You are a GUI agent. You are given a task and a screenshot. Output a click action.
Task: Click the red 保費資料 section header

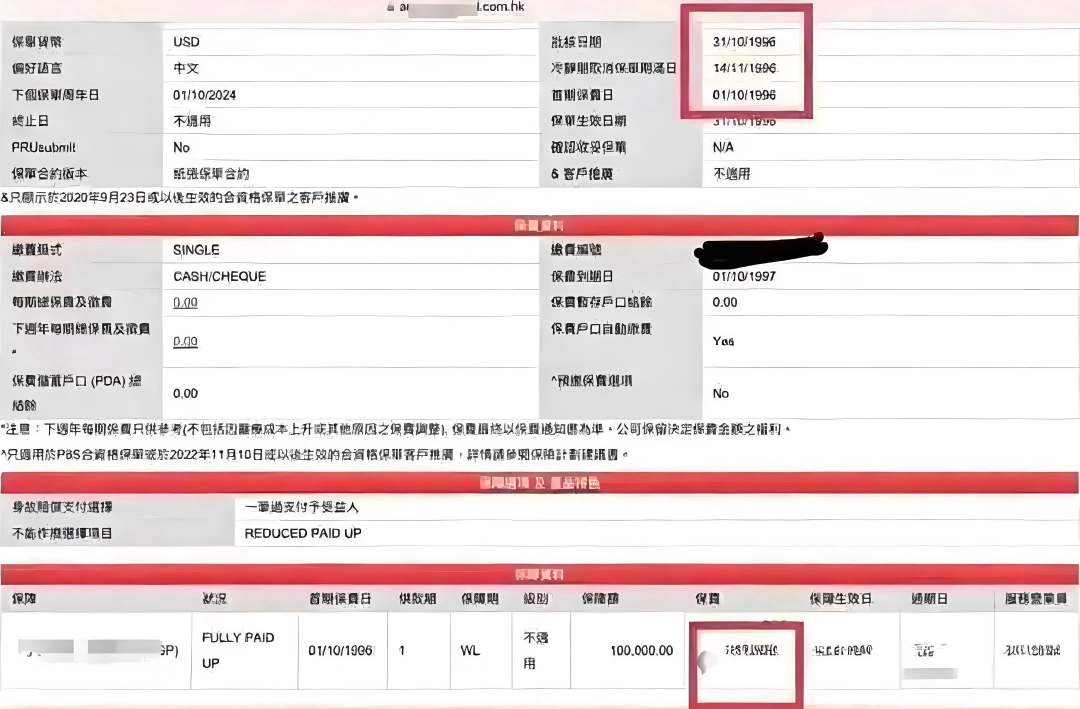pyautogui.click(x=539, y=226)
